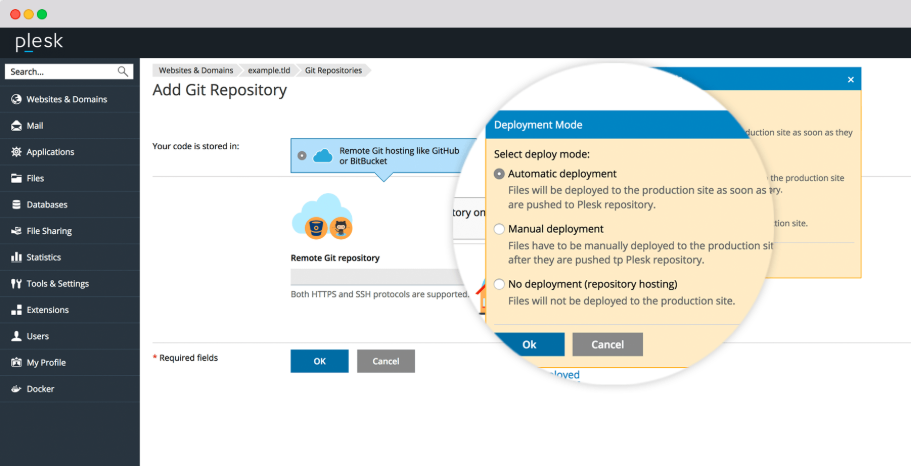Select Remote Git hosting radio button
911x466 pixels.
pyautogui.click(x=302, y=156)
